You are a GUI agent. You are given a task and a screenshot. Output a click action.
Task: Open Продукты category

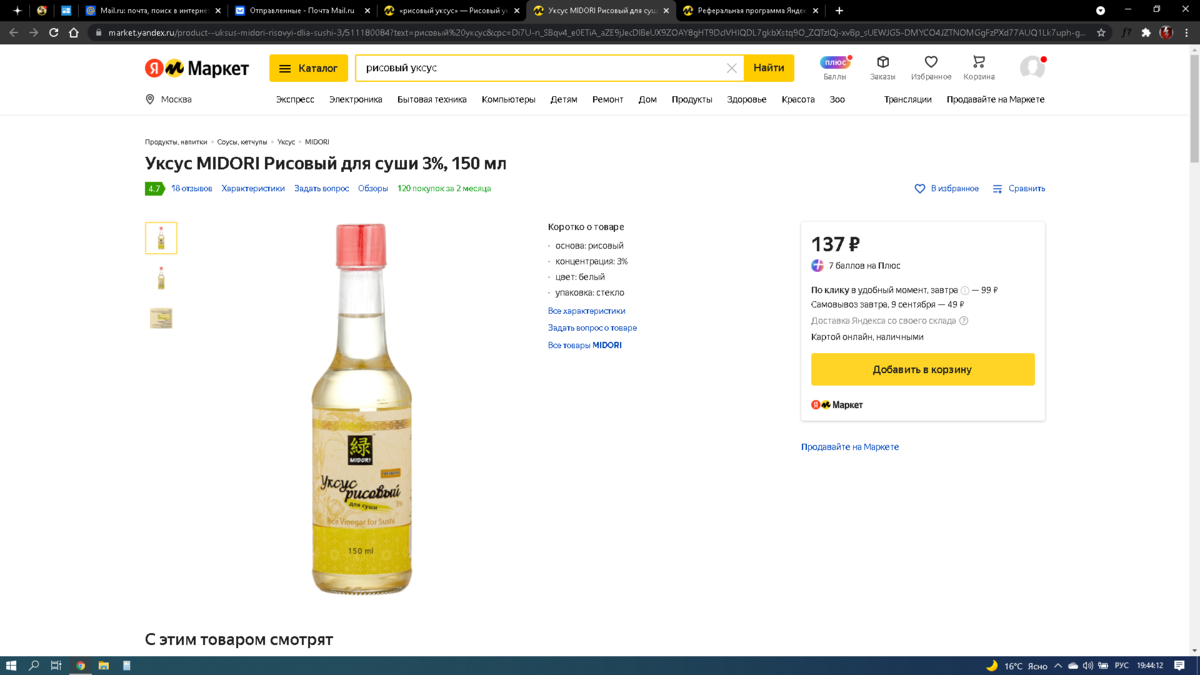pyautogui.click(x=692, y=99)
